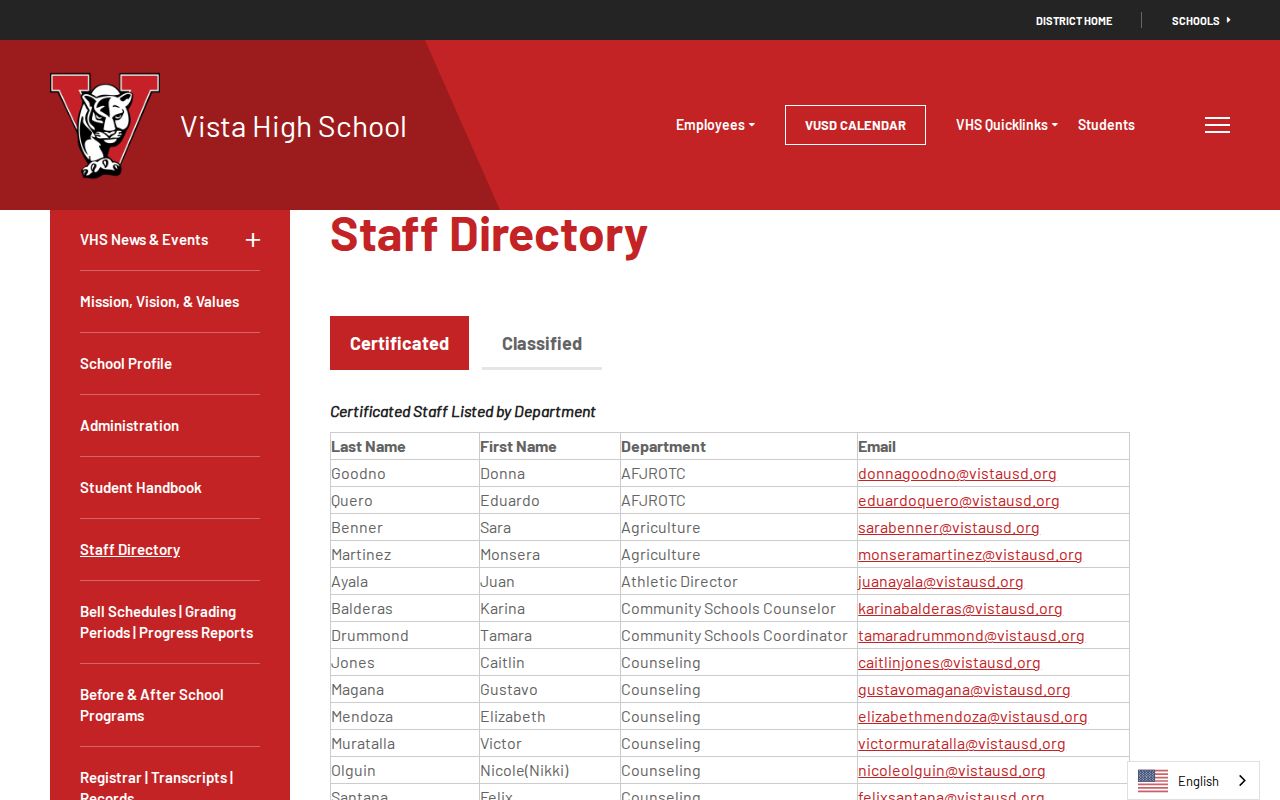
Task: Open Before & After School Programs
Action: click(152, 705)
